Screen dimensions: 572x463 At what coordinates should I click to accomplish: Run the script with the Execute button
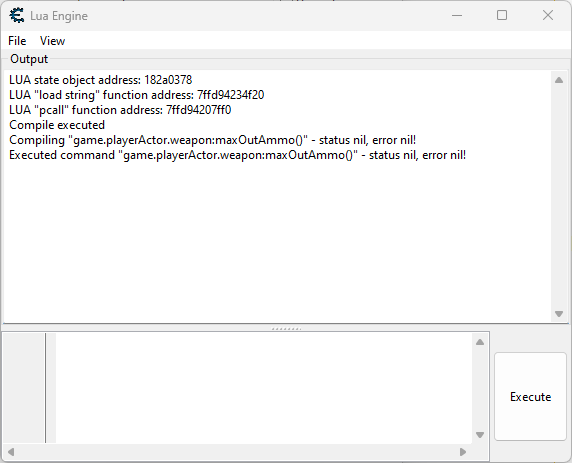pos(530,397)
